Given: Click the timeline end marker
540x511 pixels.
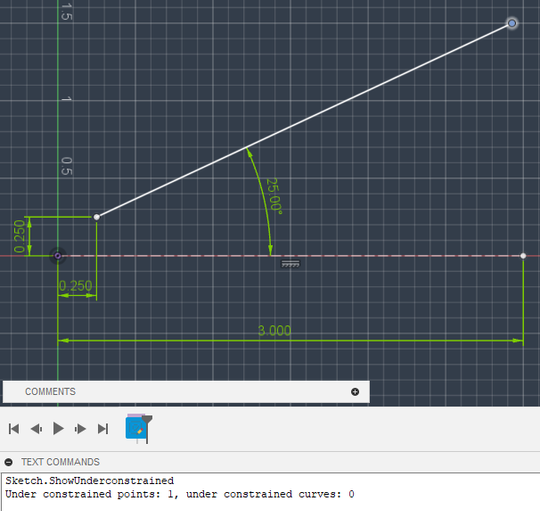Looking at the screenshot, I should tap(147, 429).
